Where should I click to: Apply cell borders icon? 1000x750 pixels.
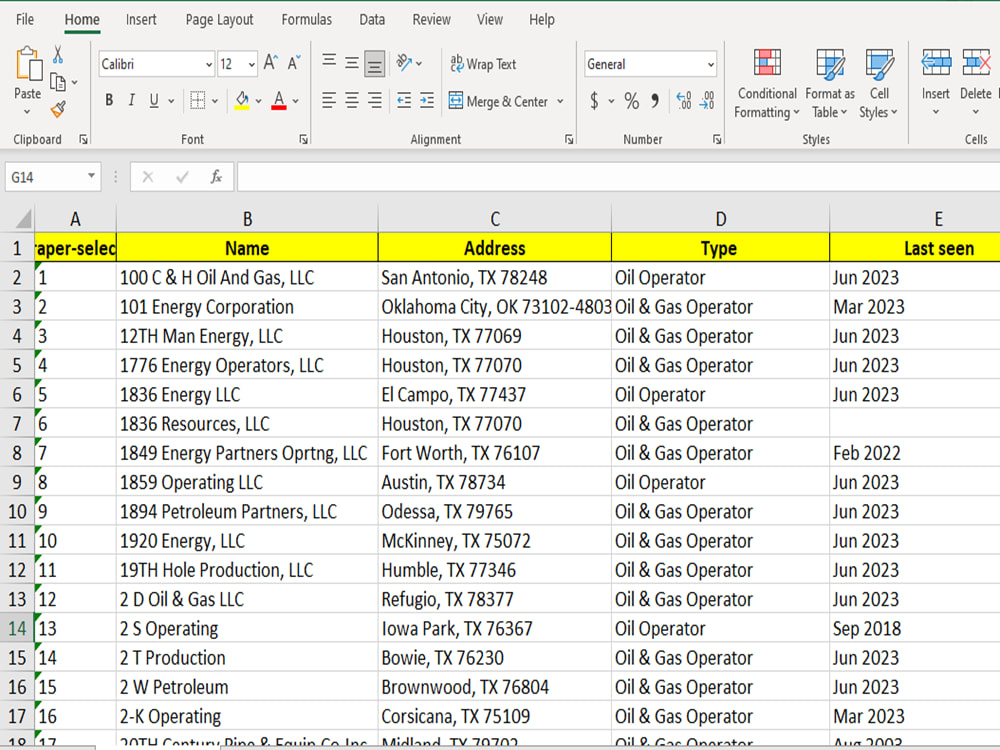pos(198,101)
